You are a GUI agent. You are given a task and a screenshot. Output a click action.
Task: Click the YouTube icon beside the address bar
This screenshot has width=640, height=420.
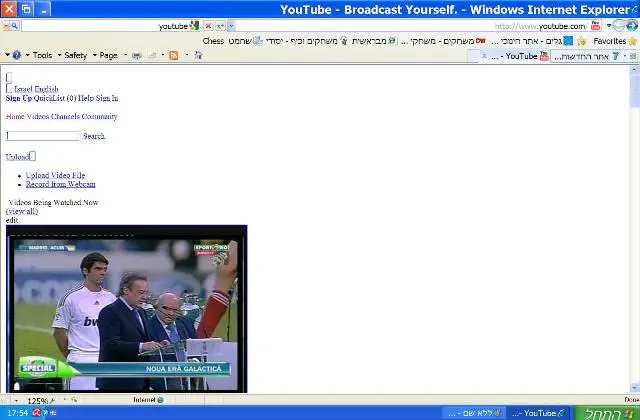[596, 25]
